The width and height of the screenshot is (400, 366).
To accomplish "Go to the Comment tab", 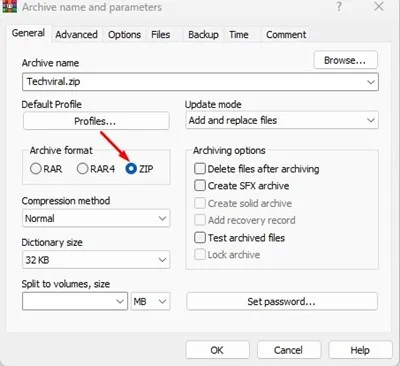I will pyautogui.click(x=286, y=35).
